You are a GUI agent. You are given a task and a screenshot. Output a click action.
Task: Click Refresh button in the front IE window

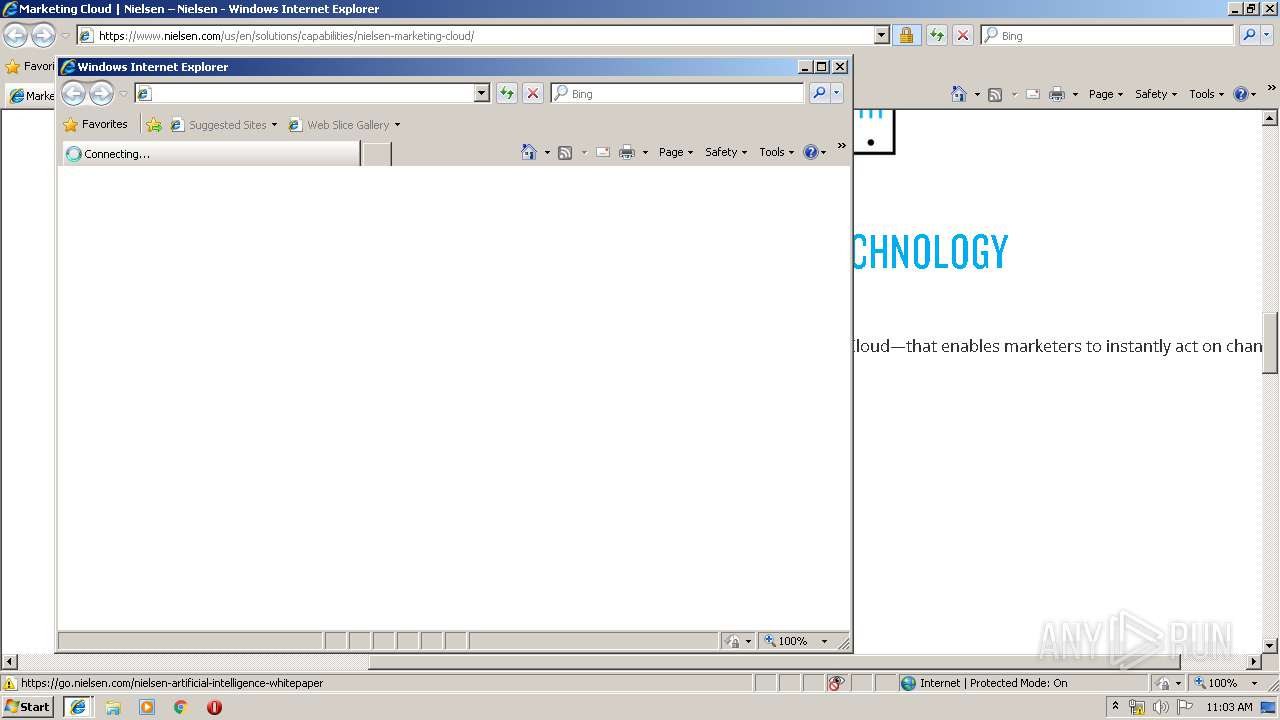pos(507,93)
